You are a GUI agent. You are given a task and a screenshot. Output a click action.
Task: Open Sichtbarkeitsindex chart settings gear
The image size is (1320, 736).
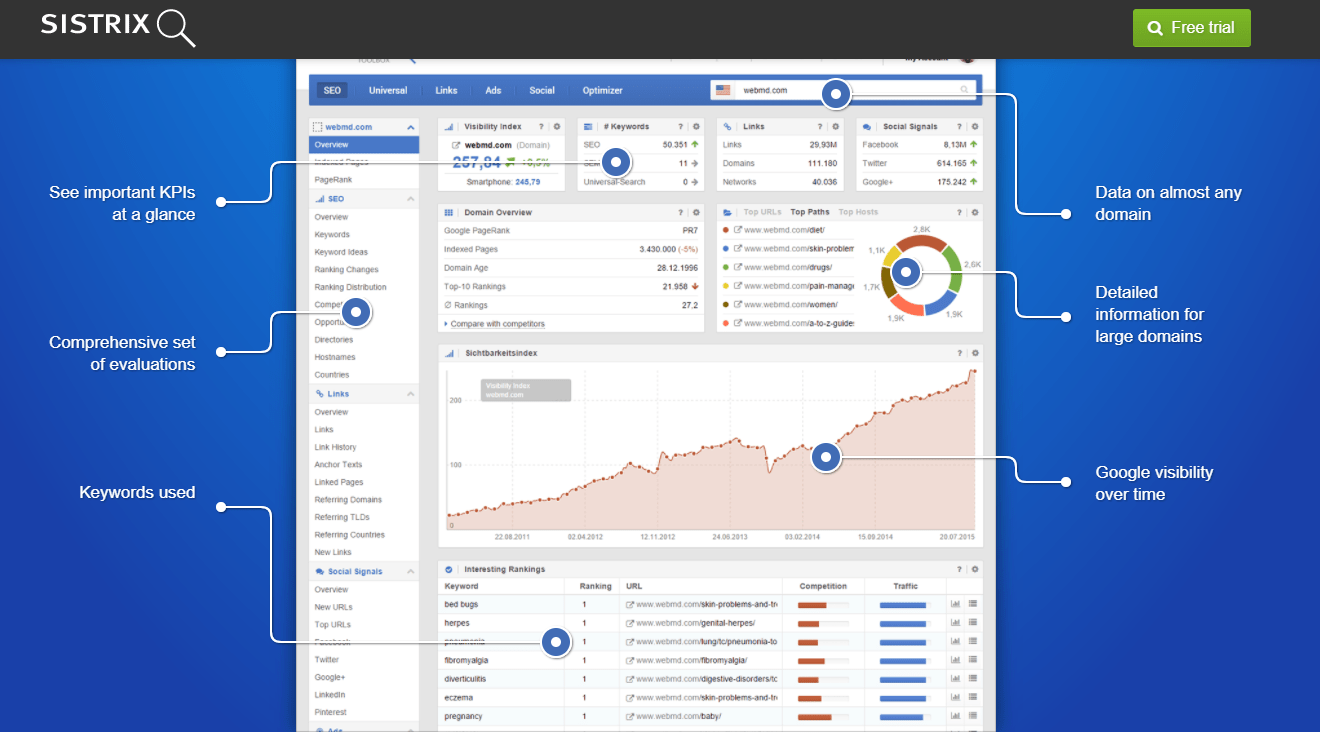pyautogui.click(x=975, y=353)
